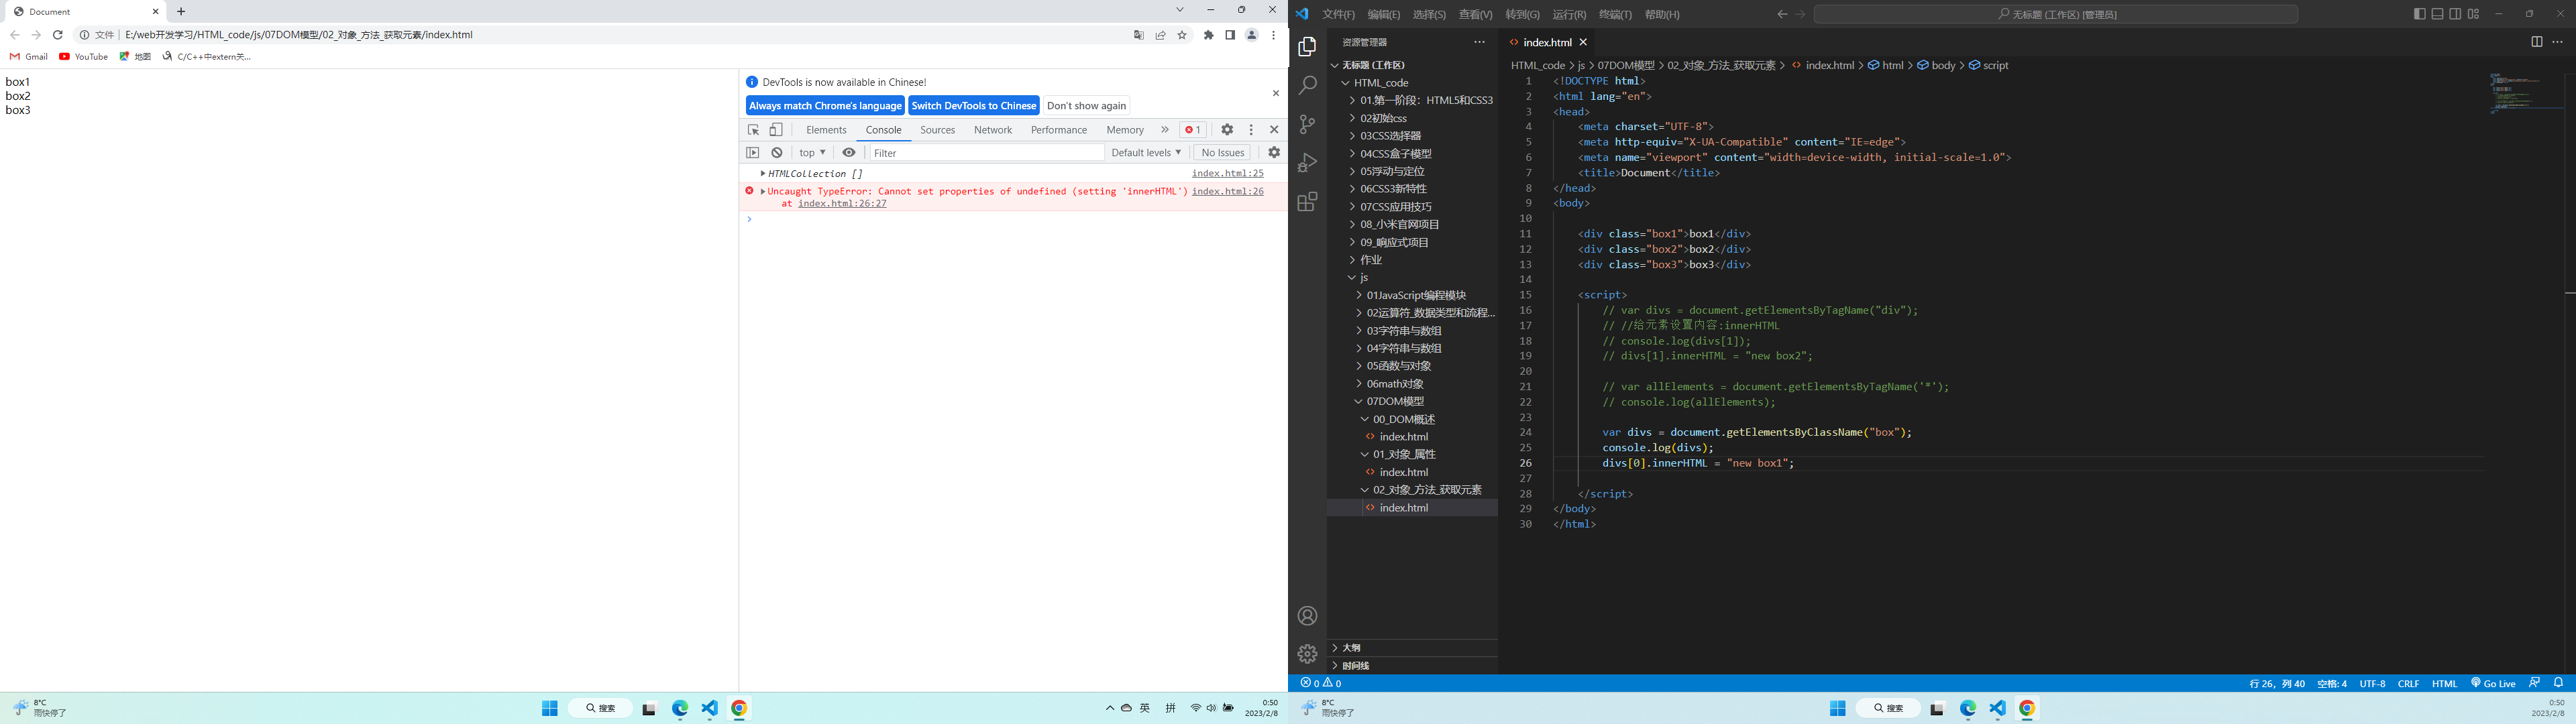This screenshot has width=2576, height=724.
Task: Open the Chrome profile avatar
Action: coord(1251,35)
